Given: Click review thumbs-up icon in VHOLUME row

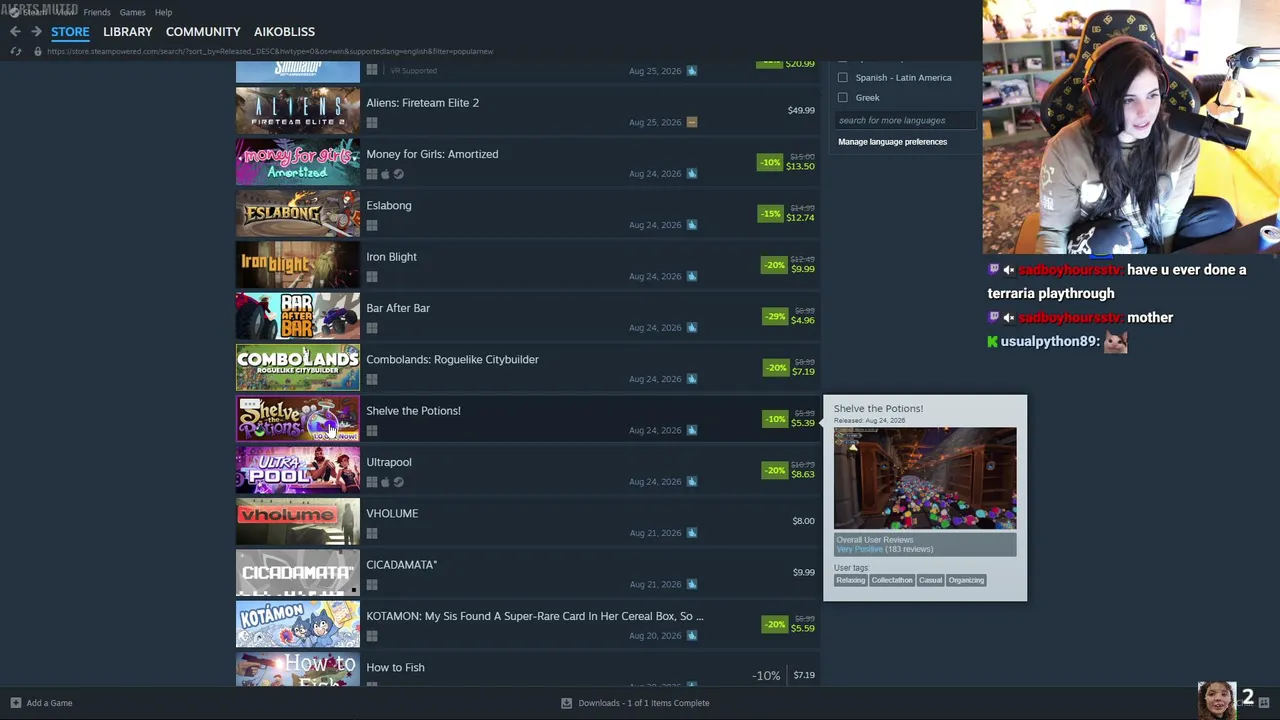Looking at the screenshot, I should [x=691, y=533].
